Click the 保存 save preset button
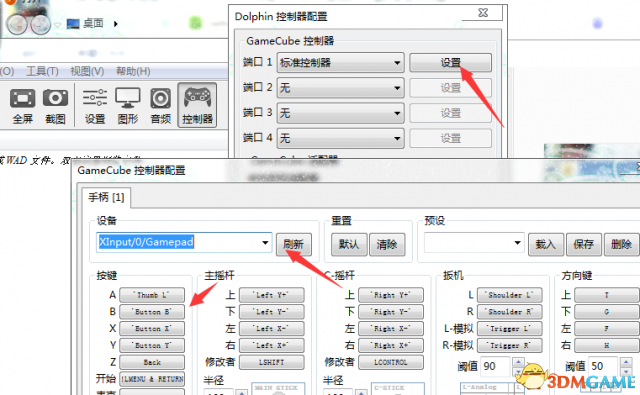 click(x=584, y=244)
